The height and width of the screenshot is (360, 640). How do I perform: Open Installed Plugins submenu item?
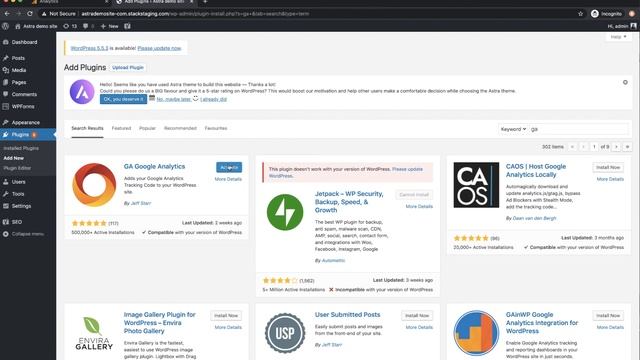tap(21, 148)
